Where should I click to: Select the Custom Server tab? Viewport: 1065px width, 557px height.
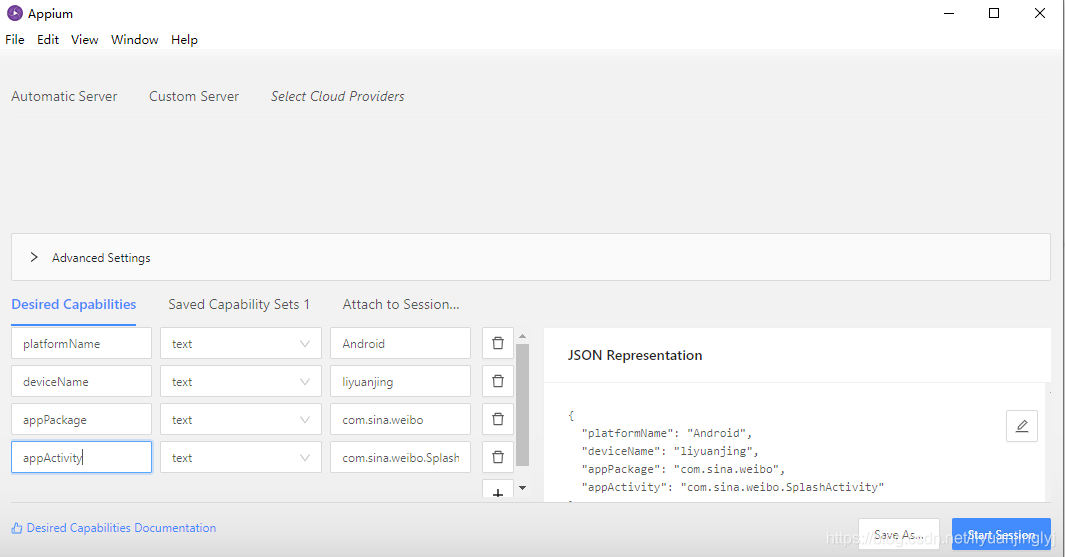coord(194,96)
